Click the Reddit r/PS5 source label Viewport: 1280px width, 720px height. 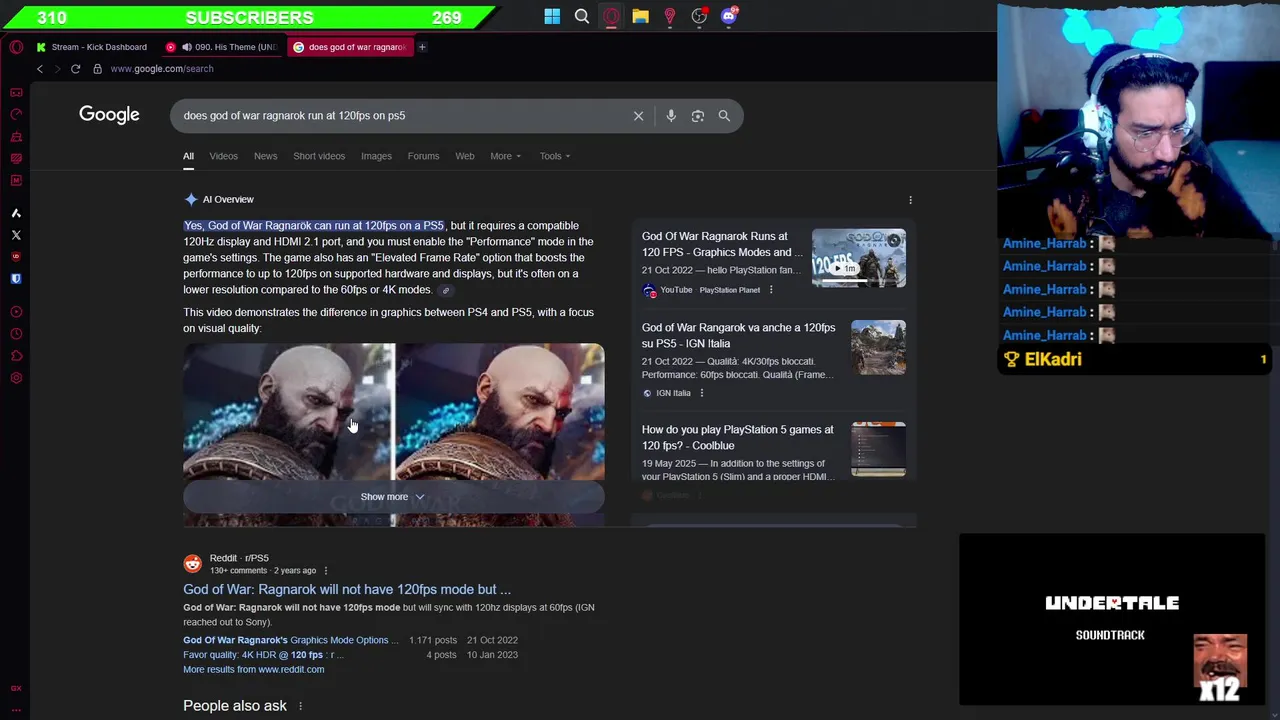click(x=239, y=558)
